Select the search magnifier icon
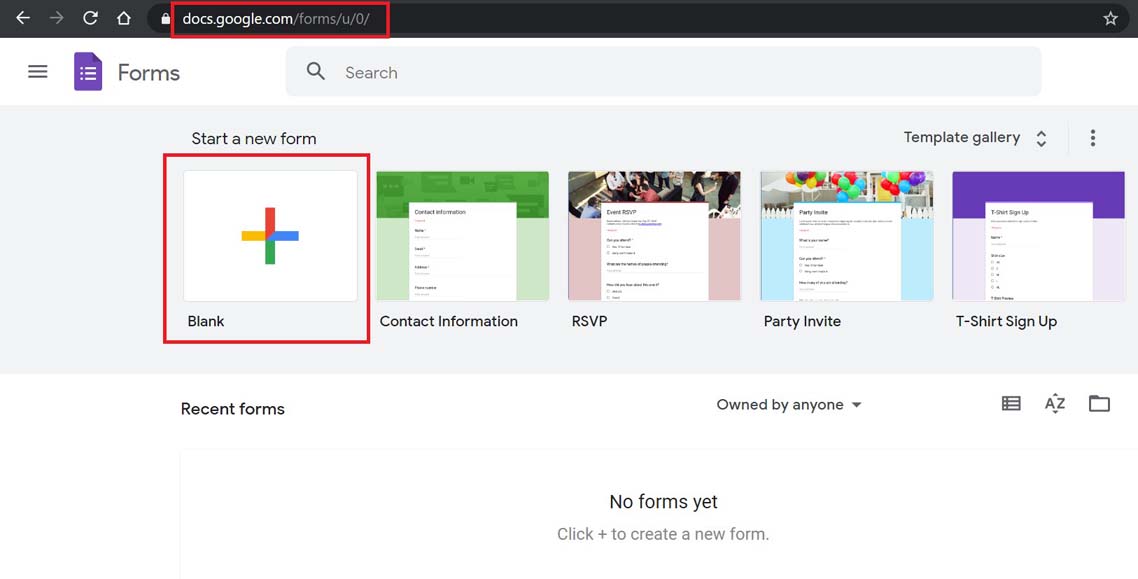The width and height of the screenshot is (1138, 579). 315,72
